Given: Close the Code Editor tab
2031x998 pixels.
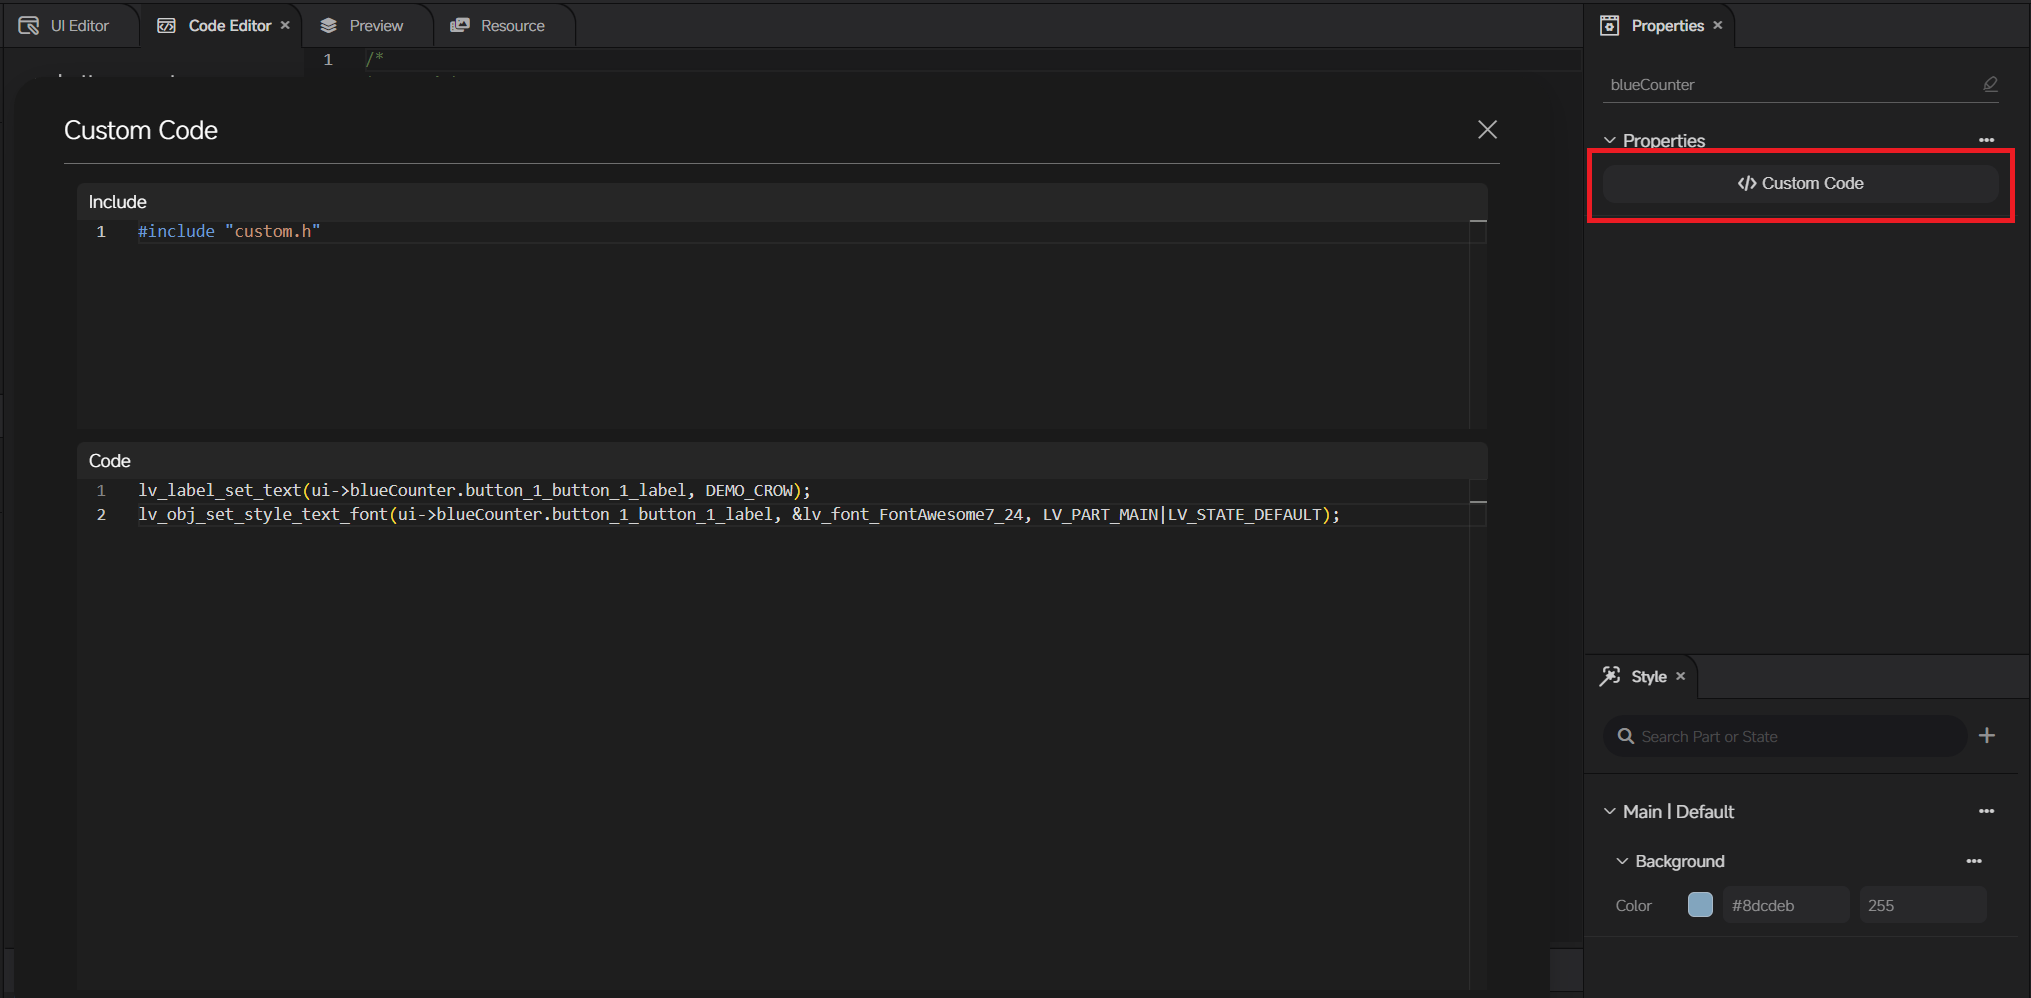Looking at the screenshot, I should click(x=285, y=25).
